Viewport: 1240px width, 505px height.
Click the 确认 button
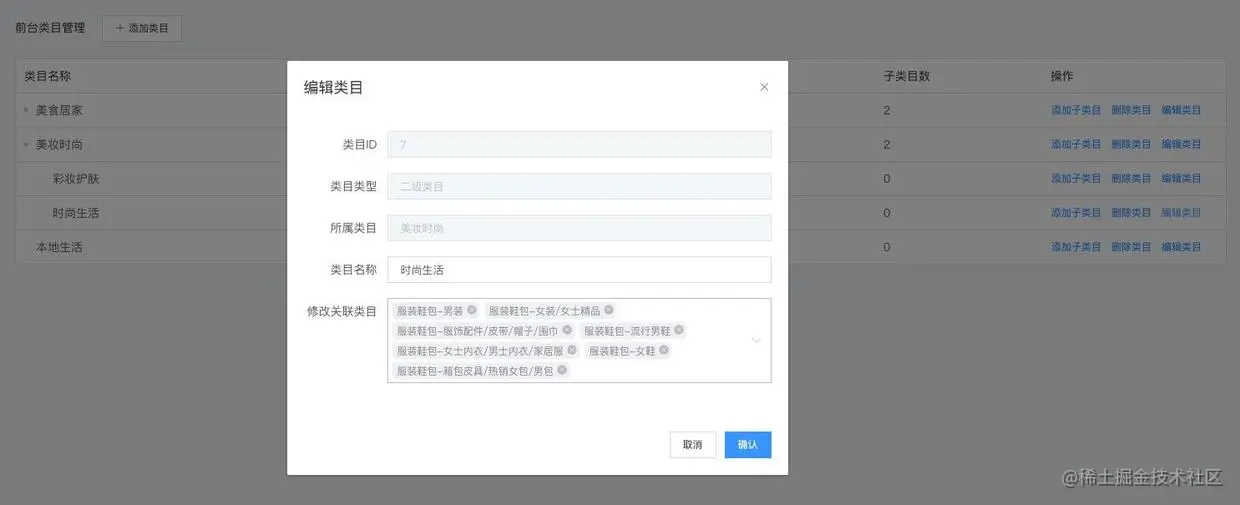748,445
